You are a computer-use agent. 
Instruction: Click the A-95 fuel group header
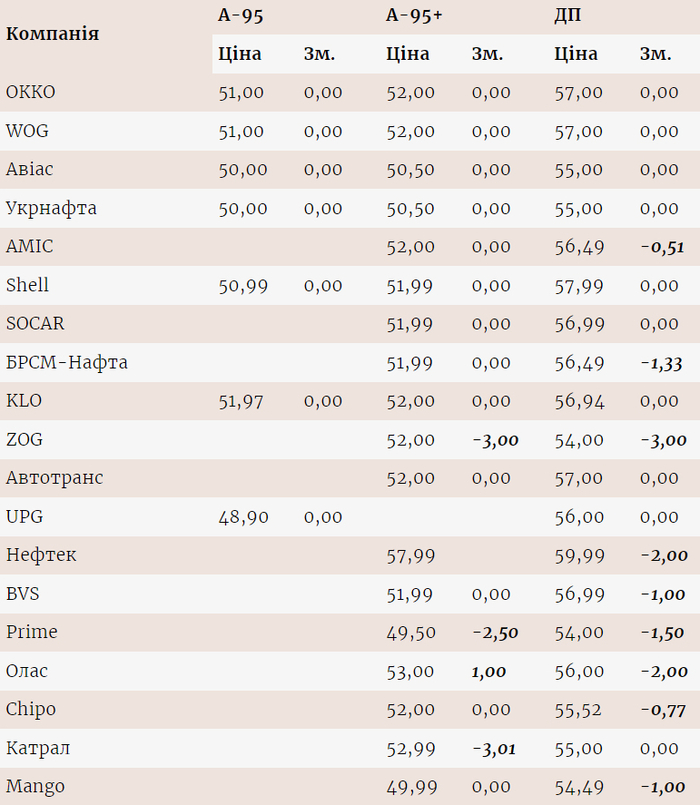click(x=240, y=15)
